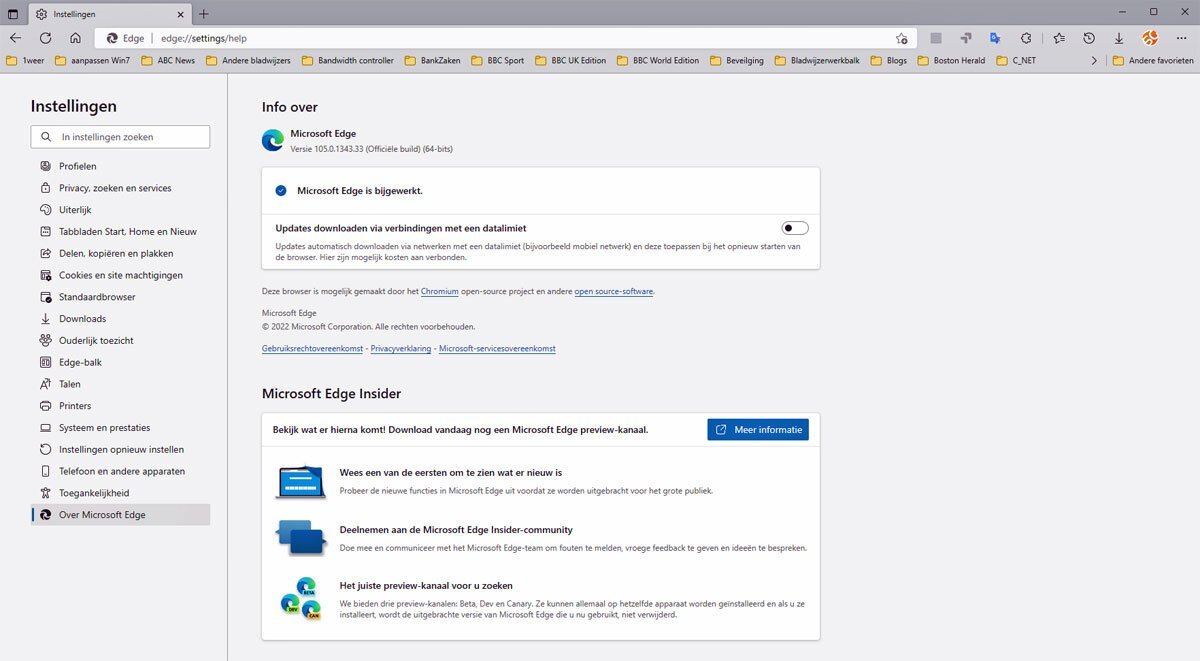Open Tabbladen Start, Home en Nieuw
Screen dimensions: 1200x661
click(x=120, y=231)
